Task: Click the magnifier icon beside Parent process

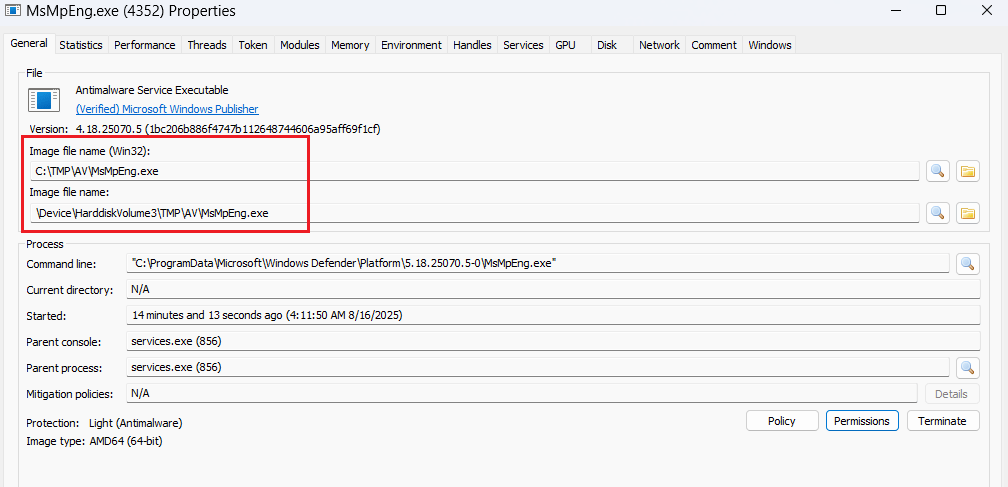Action: click(x=967, y=367)
